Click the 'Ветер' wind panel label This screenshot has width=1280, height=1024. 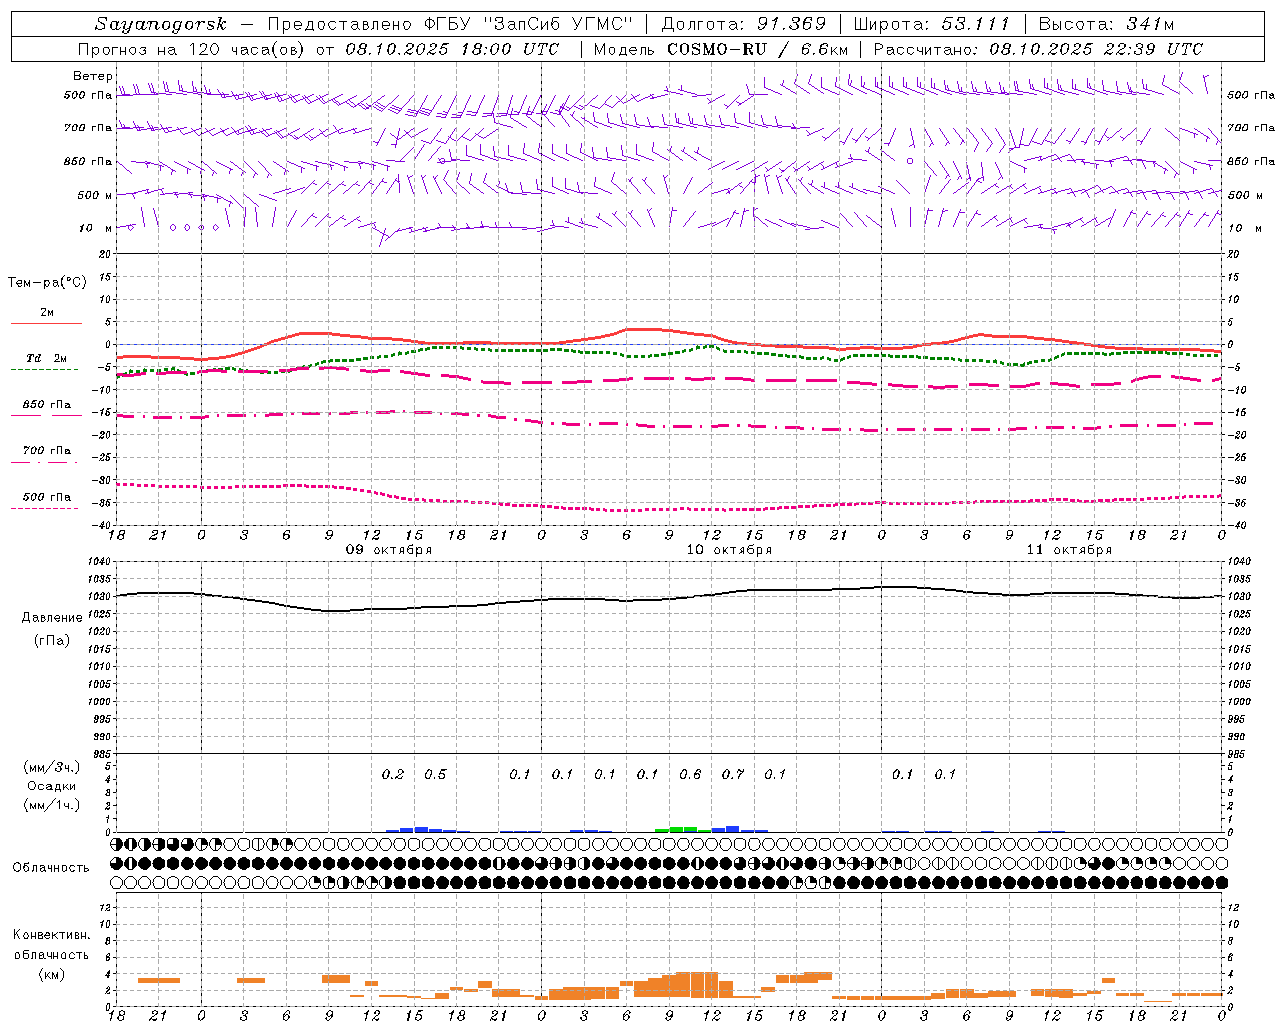pyautogui.click(x=92, y=76)
